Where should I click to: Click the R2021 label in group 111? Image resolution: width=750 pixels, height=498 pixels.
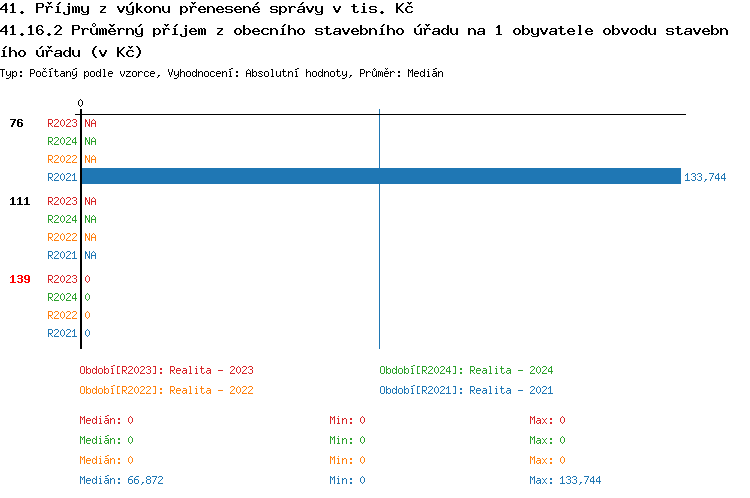(x=62, y=255)
